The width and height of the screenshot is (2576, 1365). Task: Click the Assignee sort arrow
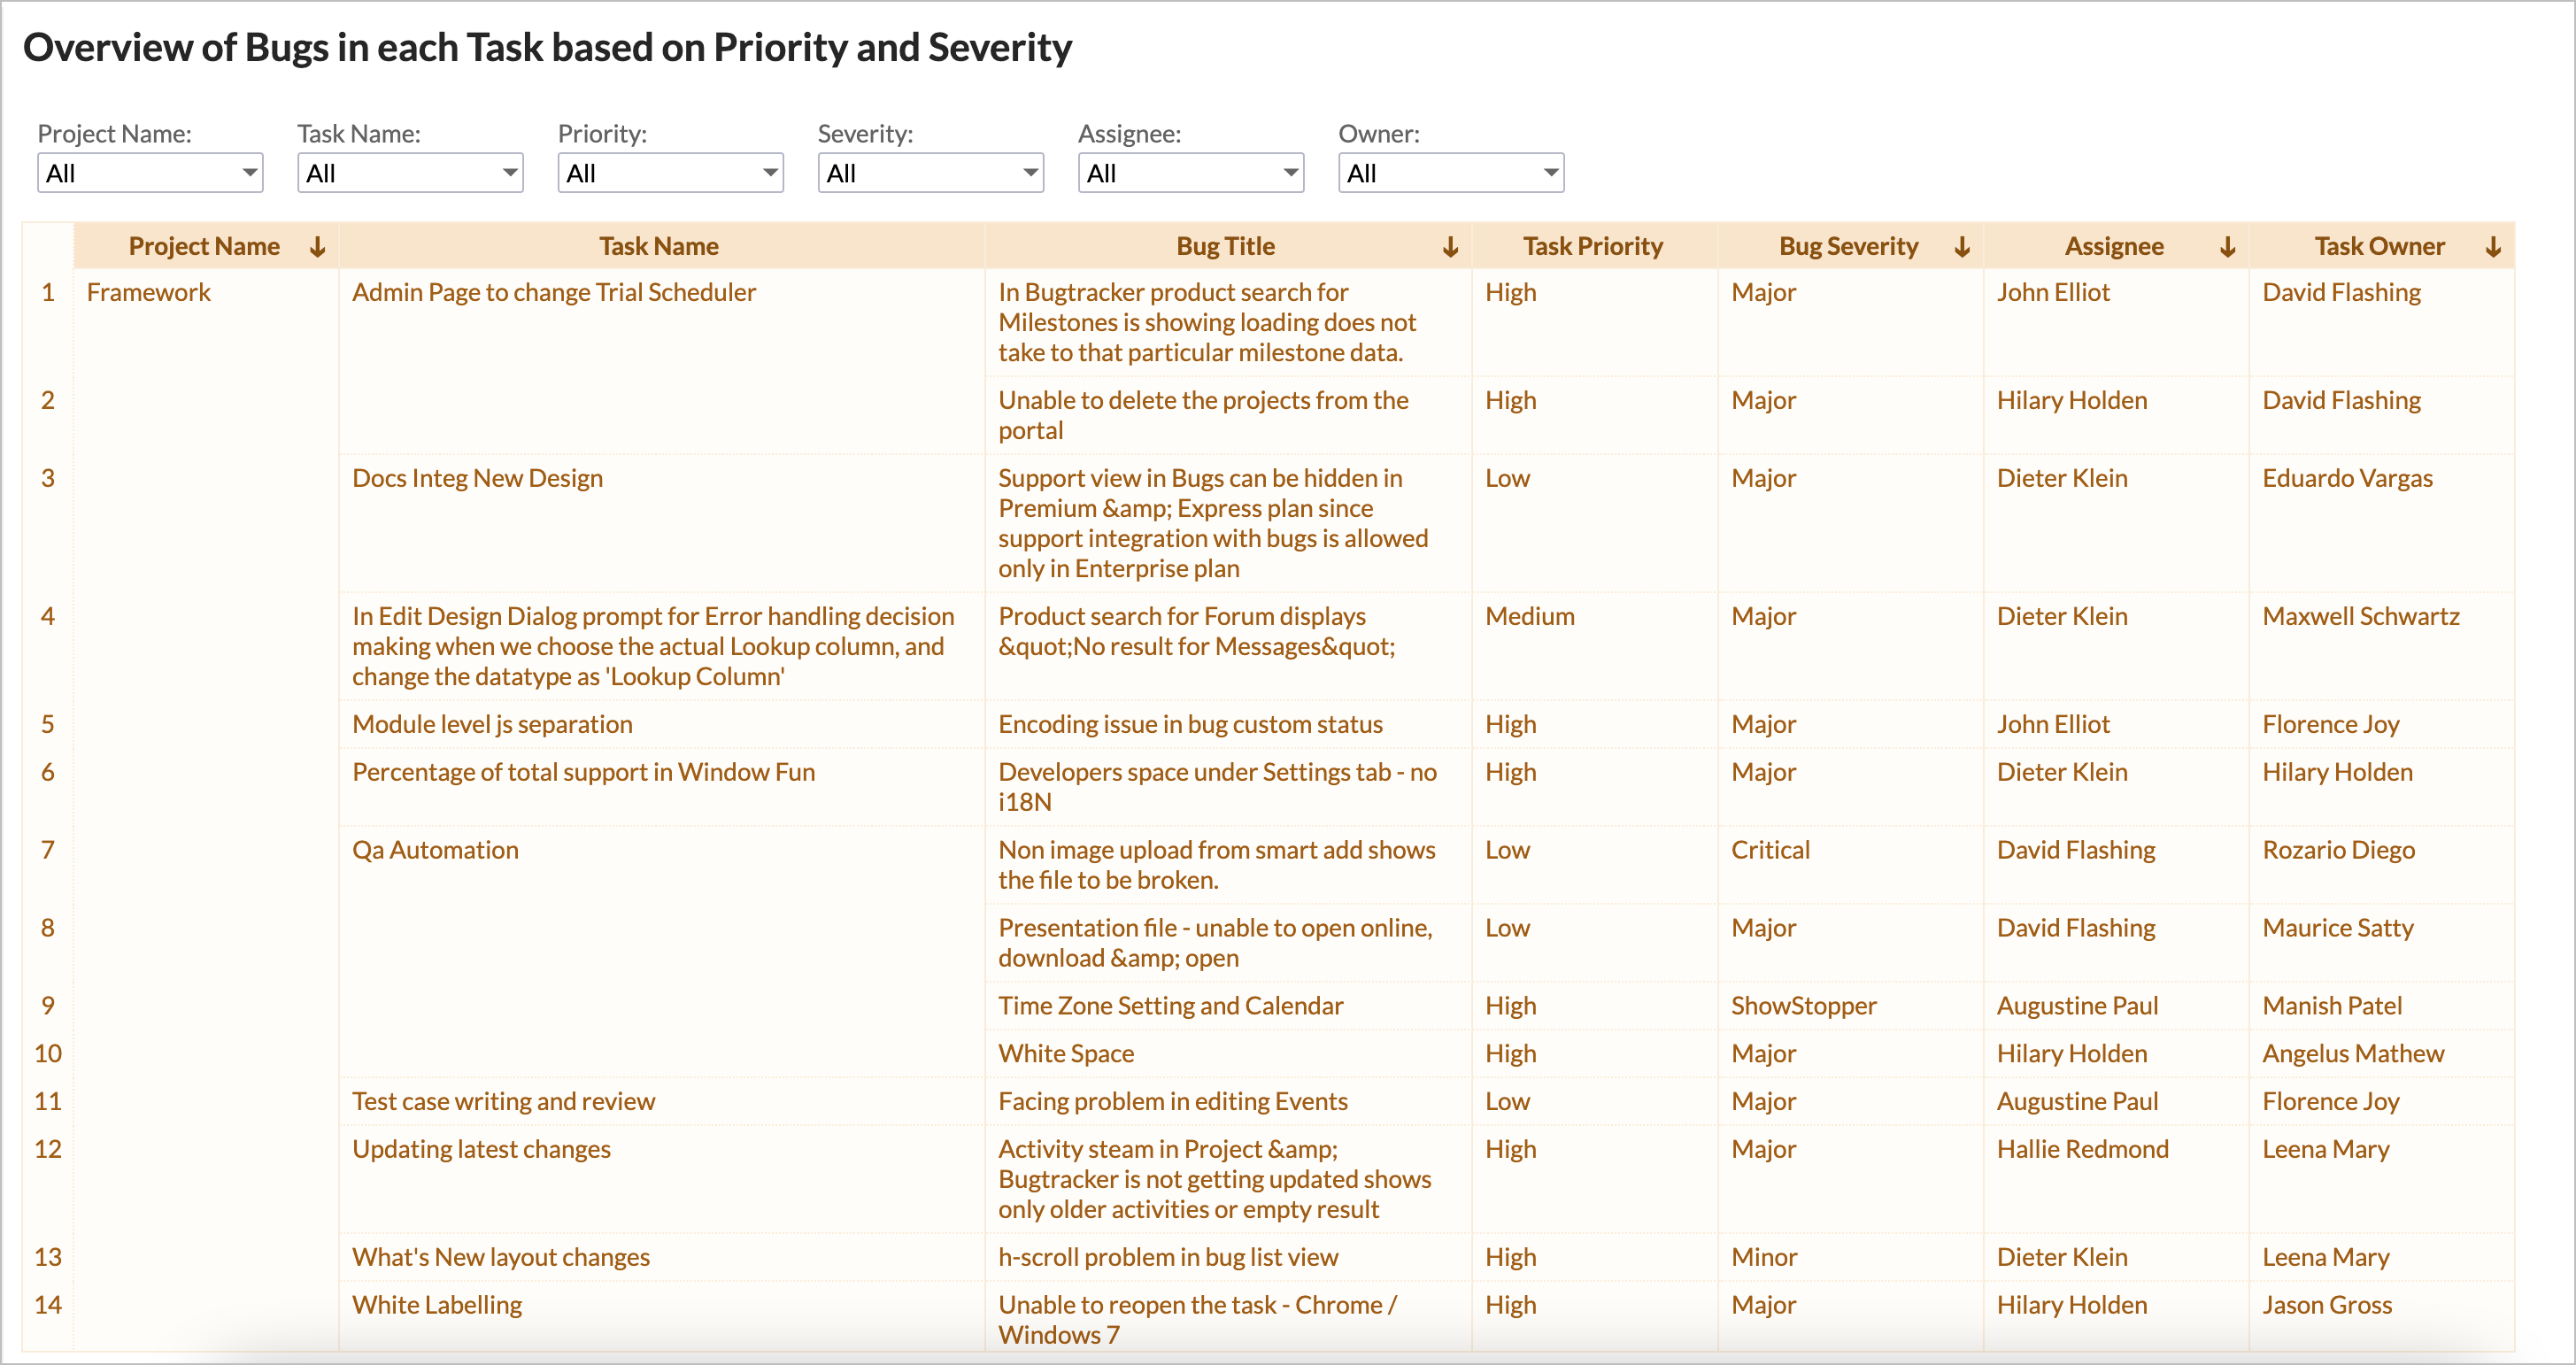[x=2228, y=246]
